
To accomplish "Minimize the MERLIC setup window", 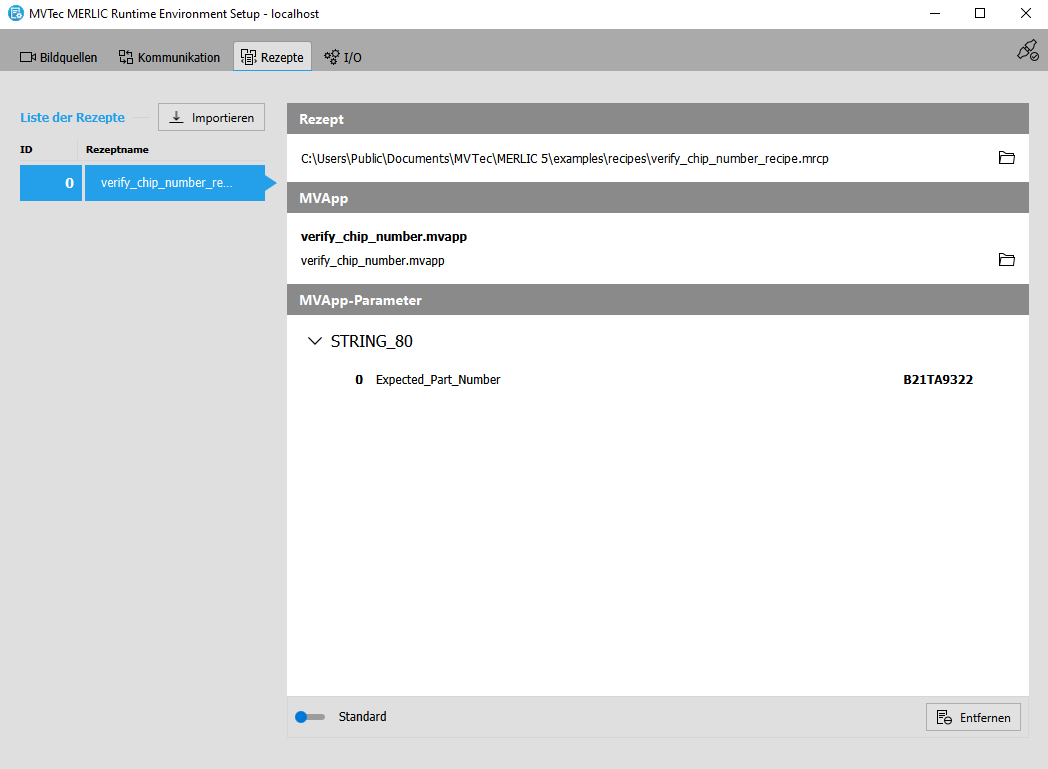I will click(x=933, y=14).
